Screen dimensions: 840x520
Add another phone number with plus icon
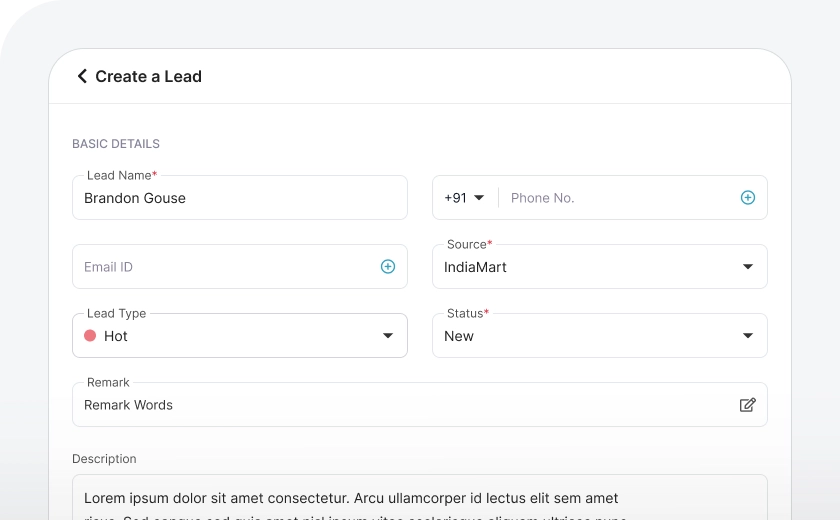[x=747, y=198]
